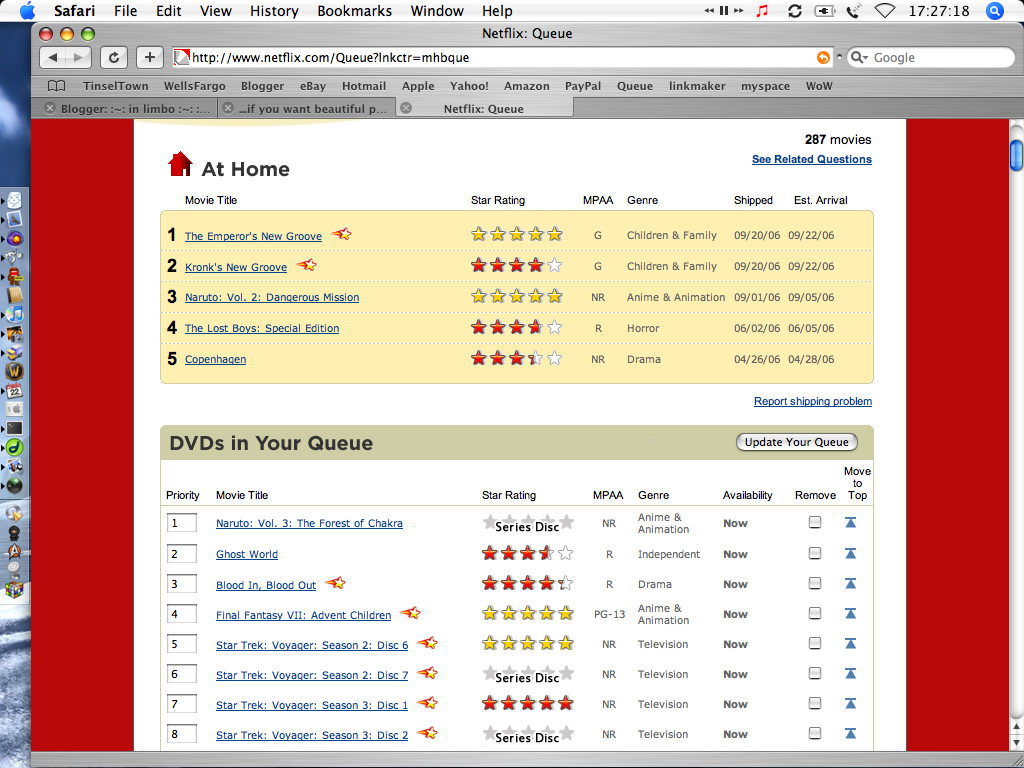Image resolution: width=1024 pixels, height=768 pixels.
Task: Check Remove box for Naruto Vol. 3
Action: point(815,523)
